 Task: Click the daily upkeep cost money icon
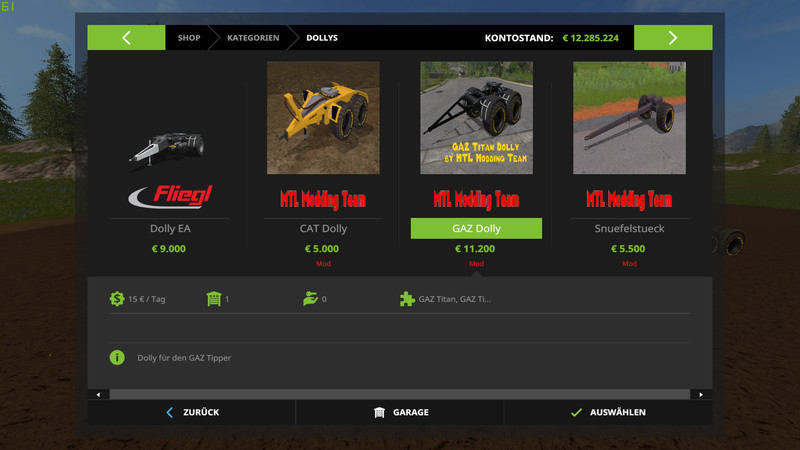pyautogui.click(x=118, y=298)
